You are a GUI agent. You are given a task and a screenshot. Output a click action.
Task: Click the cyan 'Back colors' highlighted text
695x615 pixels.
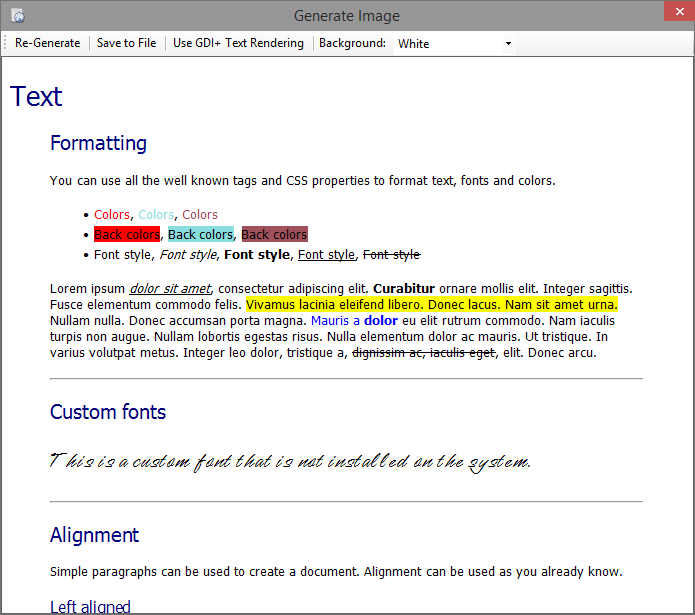(200, 235)
